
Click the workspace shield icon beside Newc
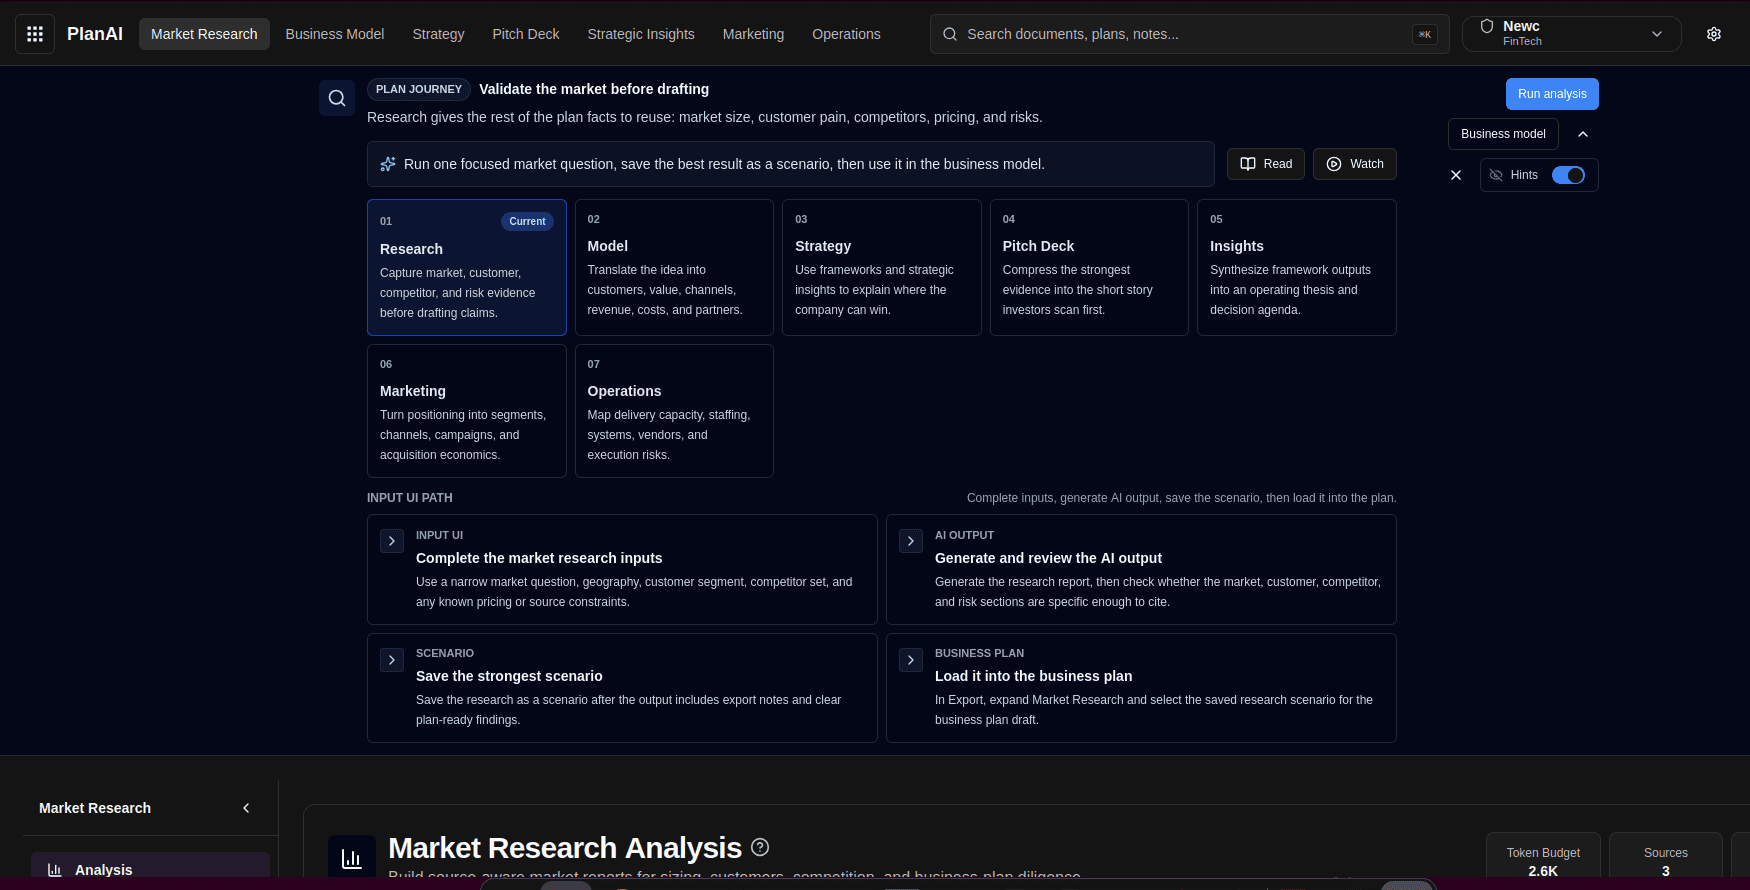tap(1487, 27)
